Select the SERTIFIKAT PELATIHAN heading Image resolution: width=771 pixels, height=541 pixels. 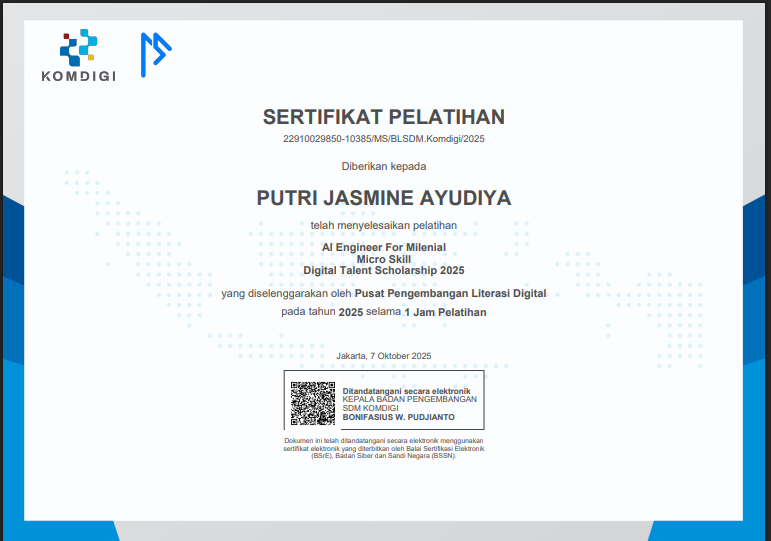coord(384,117)
